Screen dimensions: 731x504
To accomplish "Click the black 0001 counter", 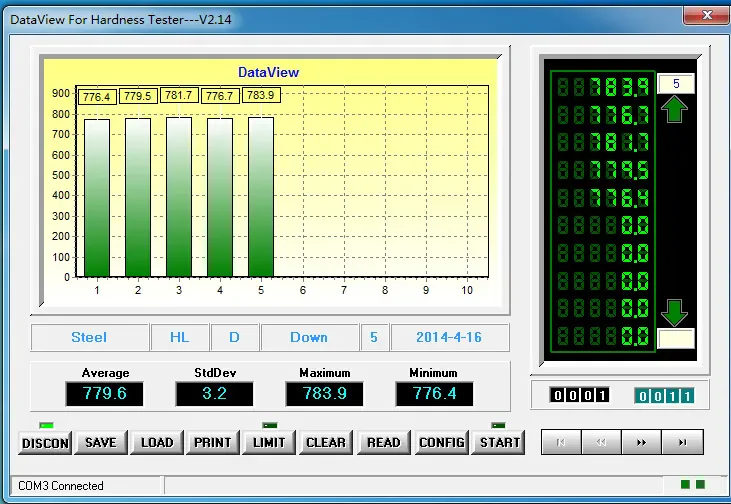I will tap(580, 395).
